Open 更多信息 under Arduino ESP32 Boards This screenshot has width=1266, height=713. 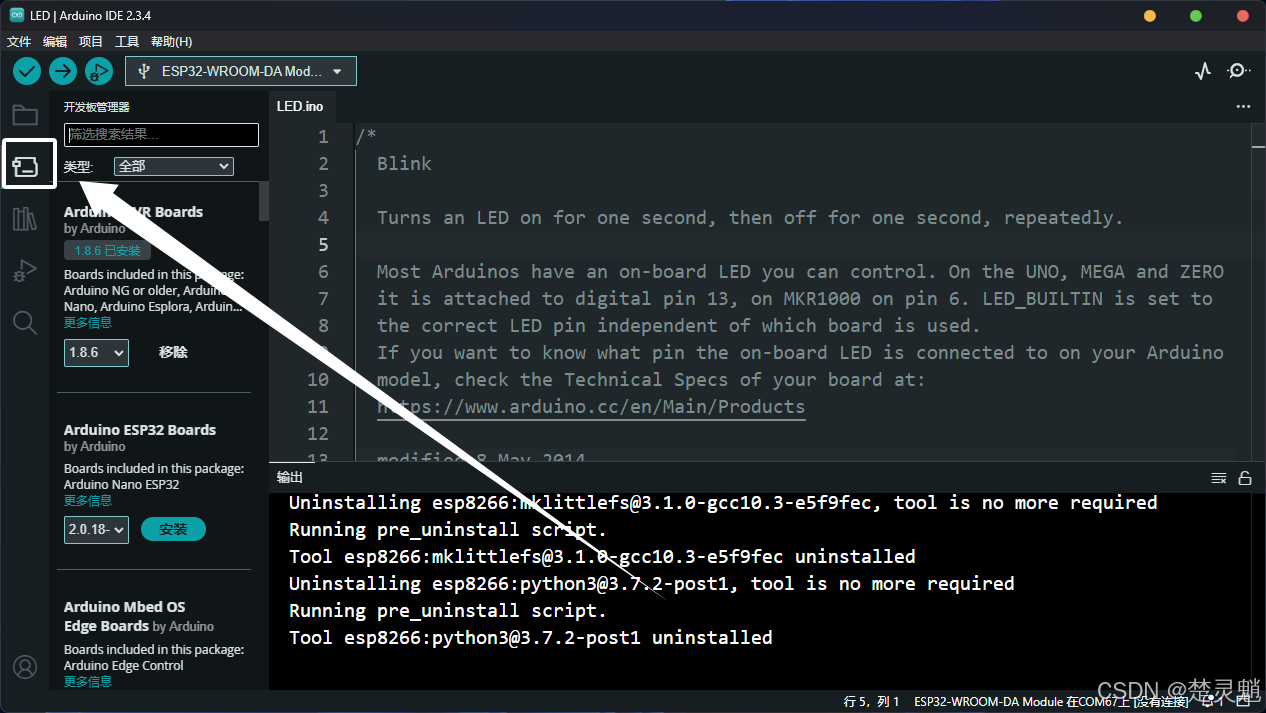click(88, 501)
